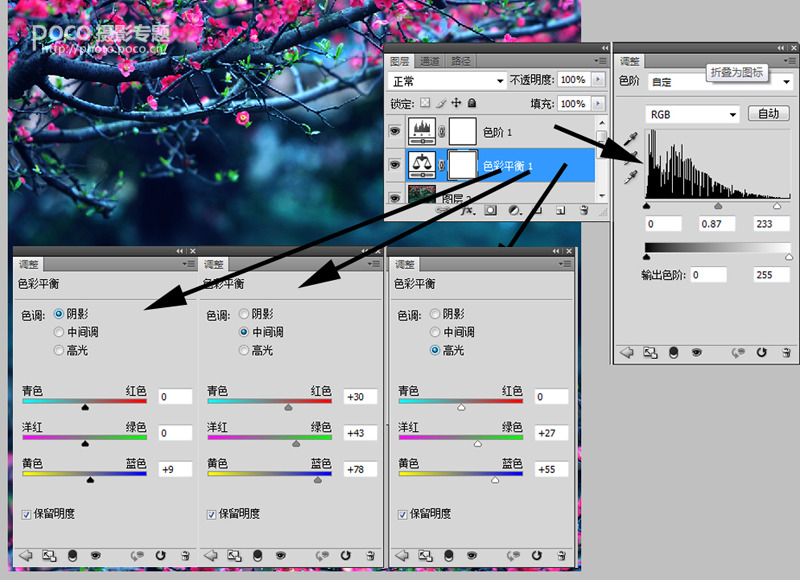Open panel menu of 阴影 color balance panel
Viewport: 800px width, 580px height.
[x=189, y=264]
